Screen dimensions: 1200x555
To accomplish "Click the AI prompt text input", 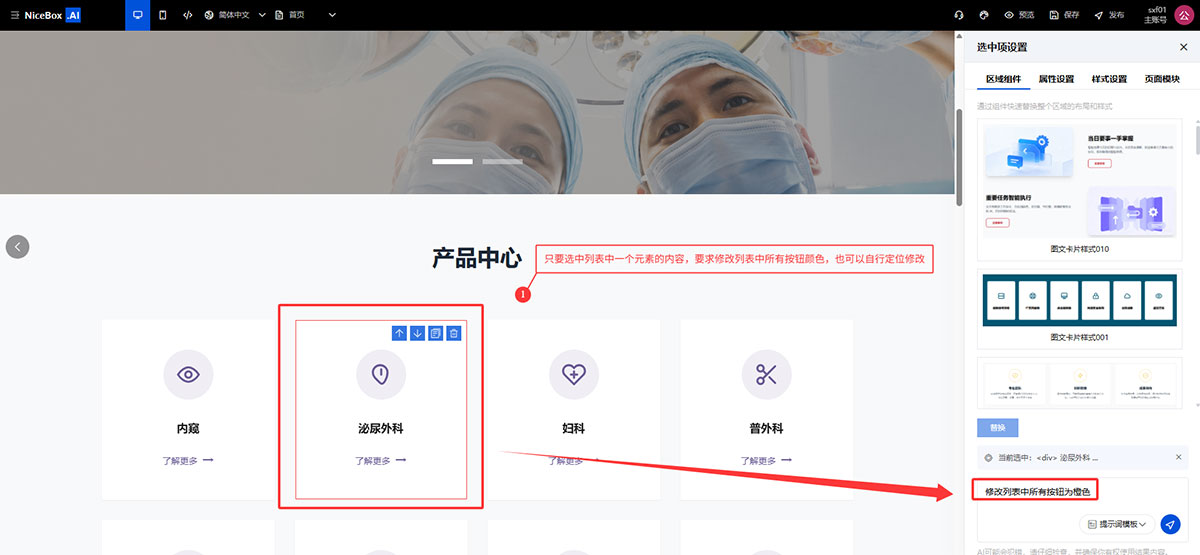I will point(1080,492).
